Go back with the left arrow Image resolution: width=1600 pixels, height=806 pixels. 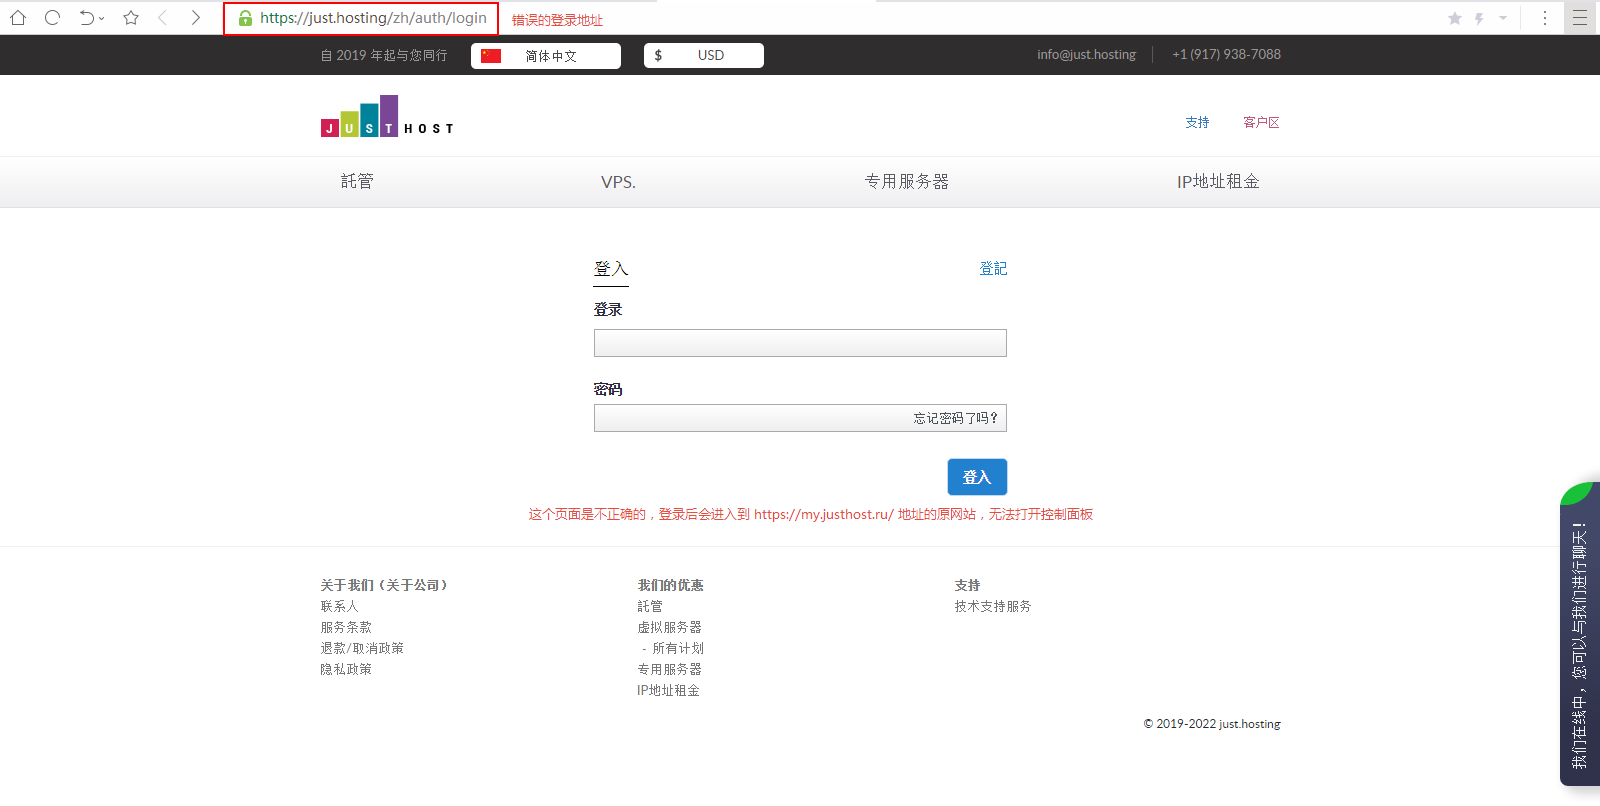[163, 17]
